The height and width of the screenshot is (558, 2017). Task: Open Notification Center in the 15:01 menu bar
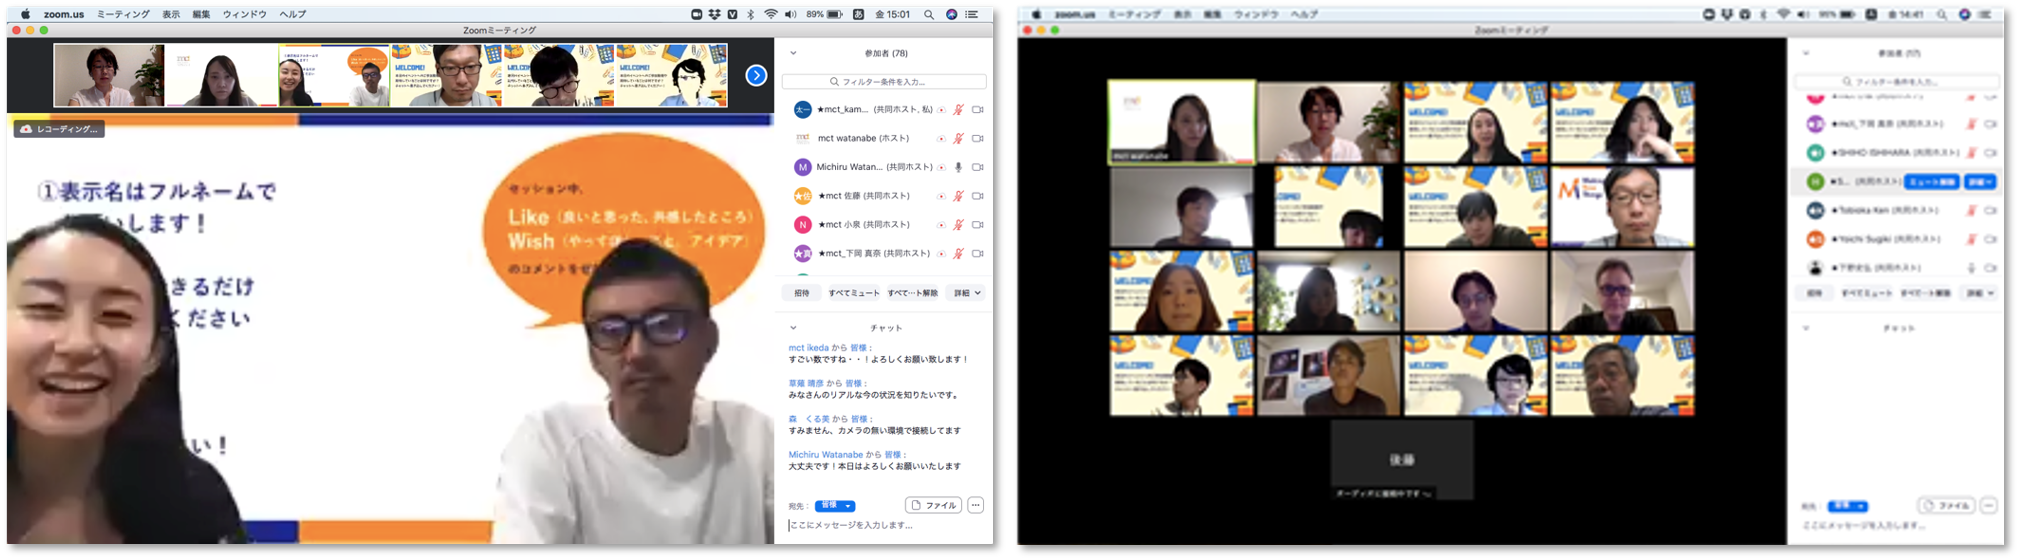tap(972, 15)
